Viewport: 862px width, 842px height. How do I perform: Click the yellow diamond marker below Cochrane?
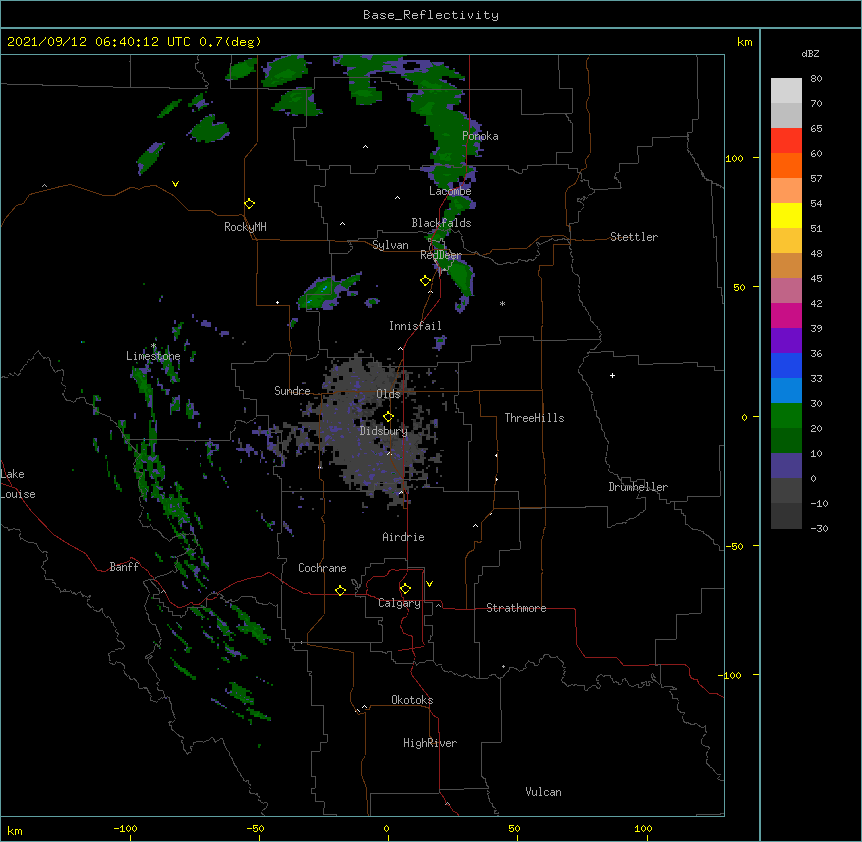pyautogui.click(x=340, y=590)
